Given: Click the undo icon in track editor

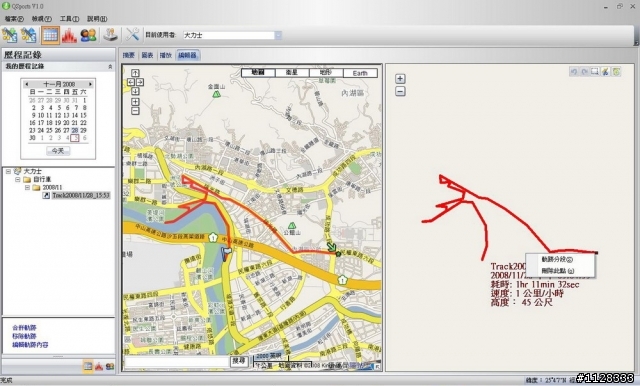Looking at the screenshot, I should tap(574, 72).
